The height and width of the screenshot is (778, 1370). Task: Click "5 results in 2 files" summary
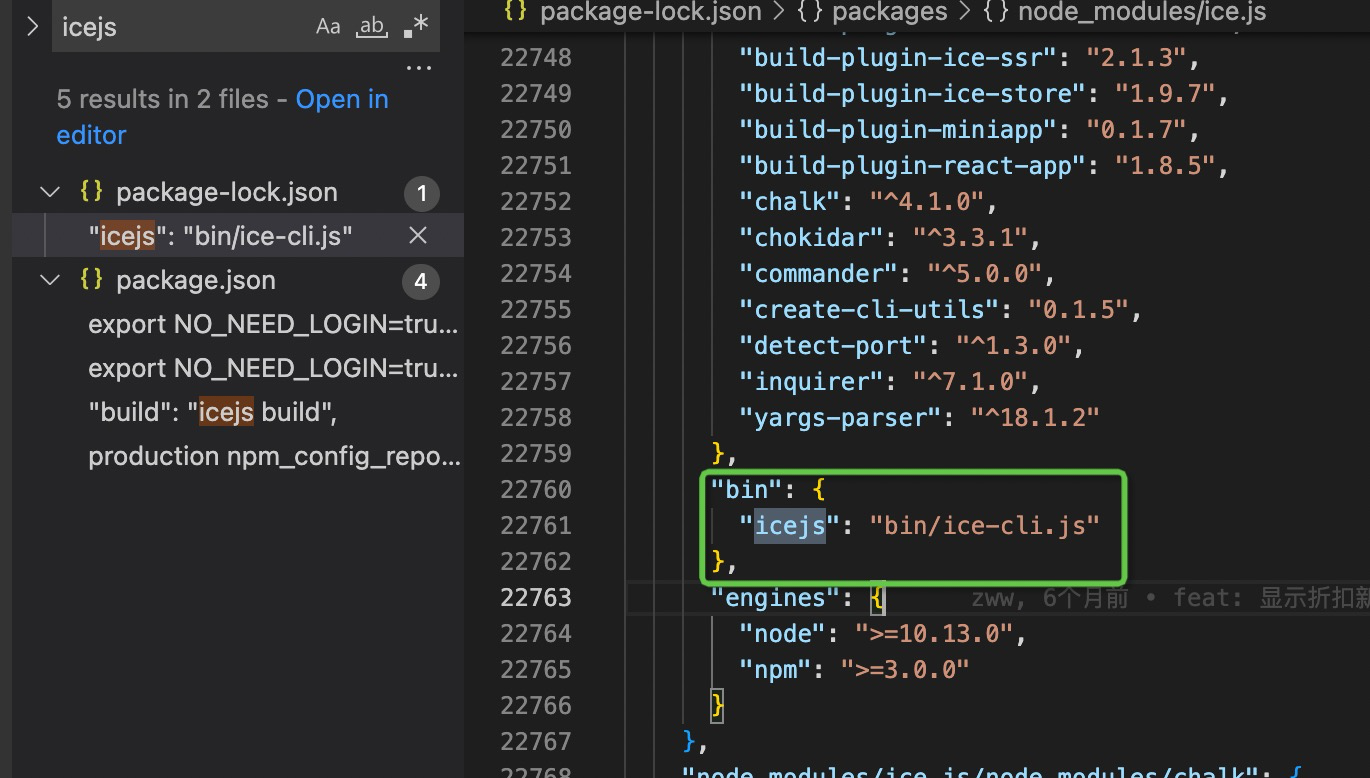162,99
